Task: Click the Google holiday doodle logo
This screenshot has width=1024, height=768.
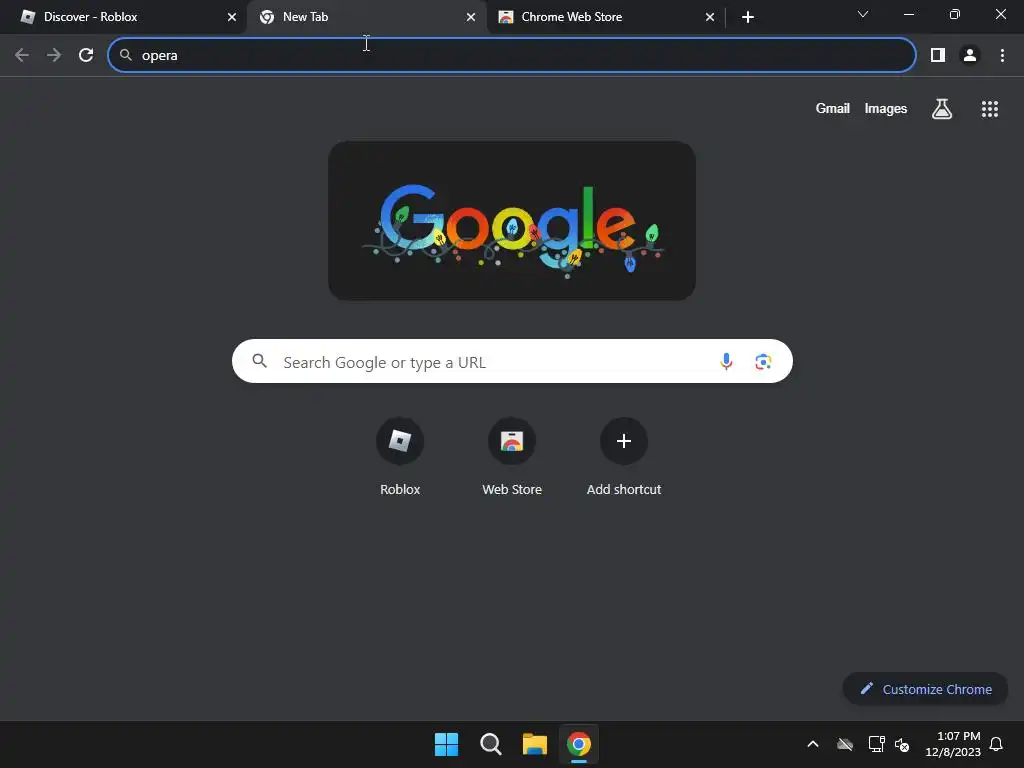Action: point(512,221)
